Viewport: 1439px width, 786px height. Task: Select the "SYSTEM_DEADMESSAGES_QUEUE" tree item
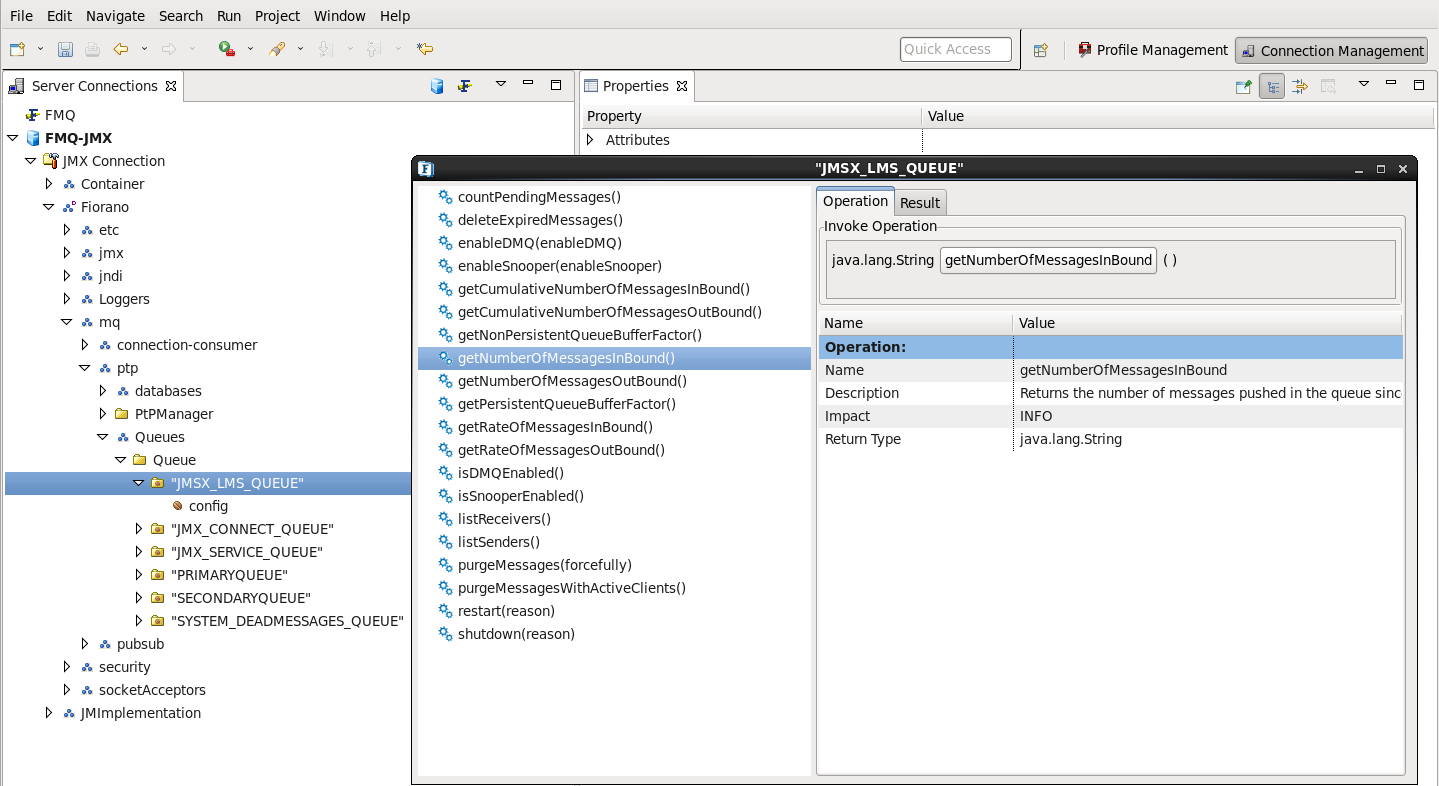click(287, 621)
